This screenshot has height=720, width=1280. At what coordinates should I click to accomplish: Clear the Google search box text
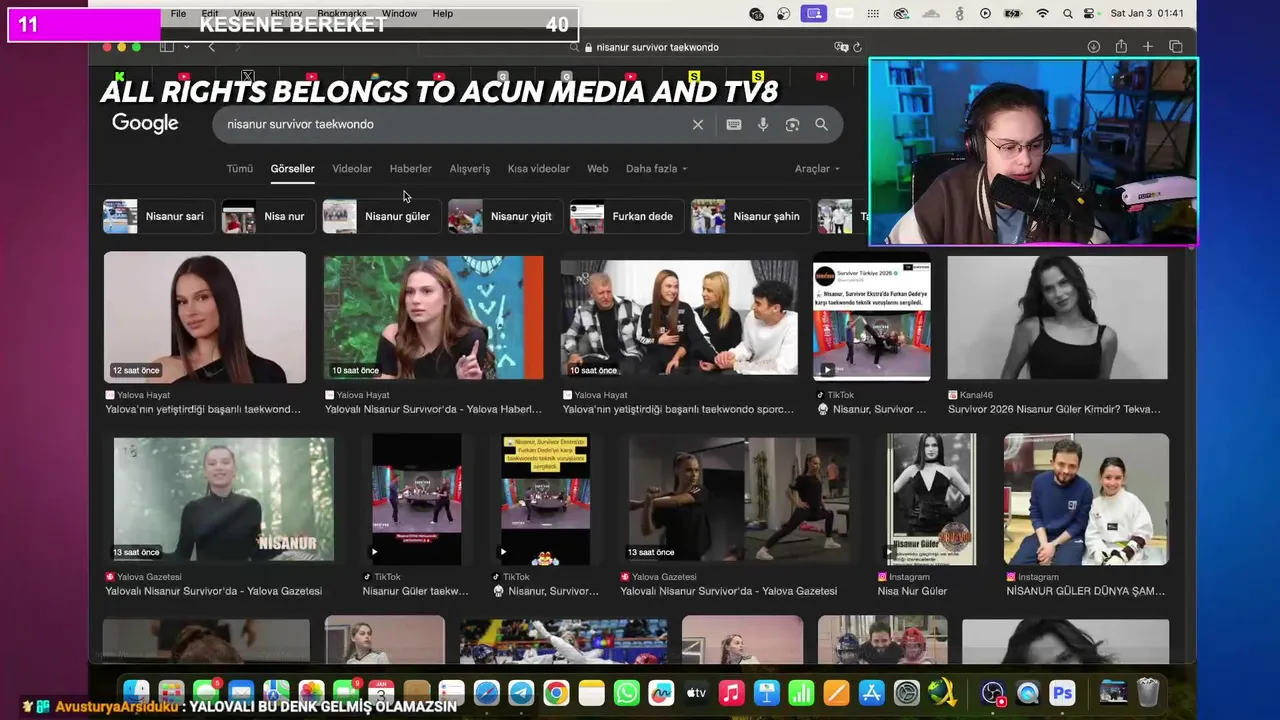point(698,125)
